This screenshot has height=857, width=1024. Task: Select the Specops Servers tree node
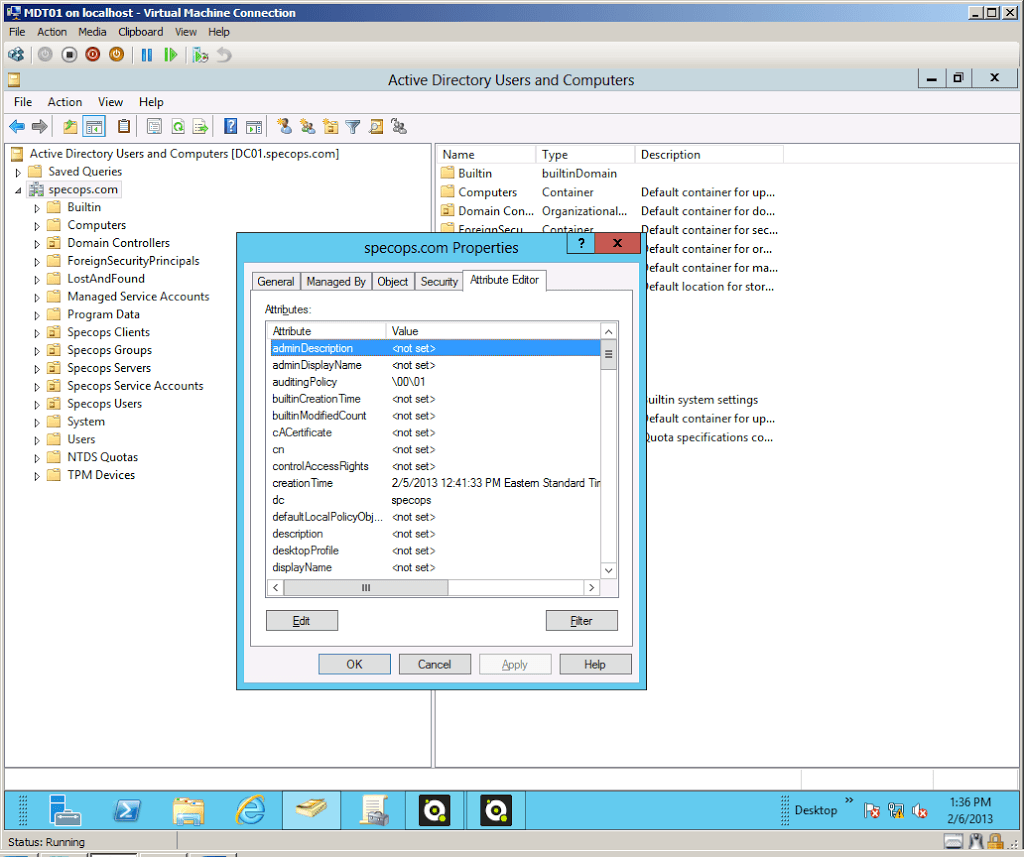[x=108, y=368]
